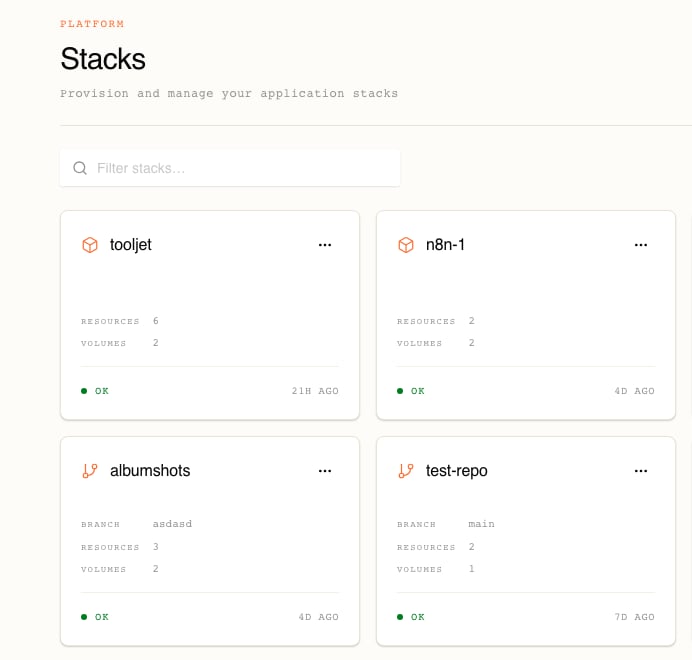Click the 4D AGO timestamp on n8n-1
Viewport: 692px width, 660px height.
635,391
